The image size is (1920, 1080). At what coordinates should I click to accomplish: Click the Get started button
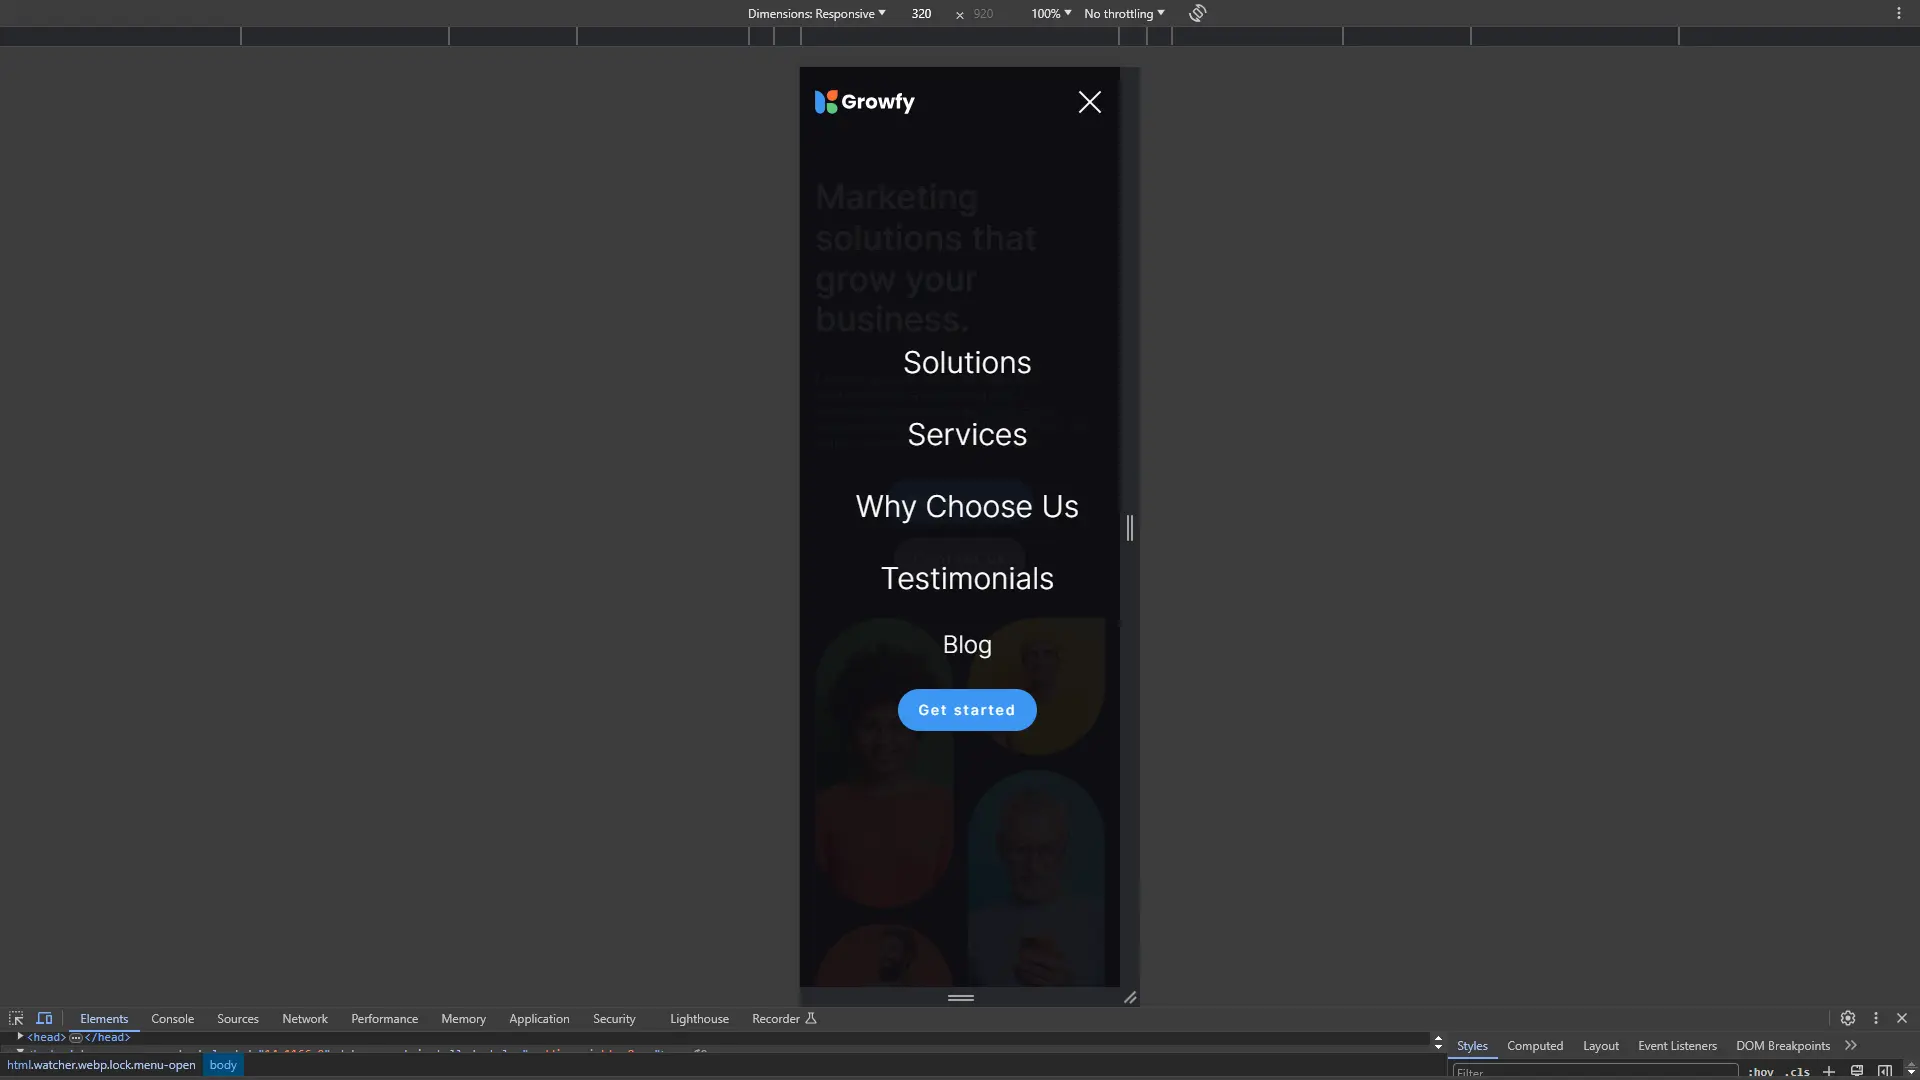(967, 711)
